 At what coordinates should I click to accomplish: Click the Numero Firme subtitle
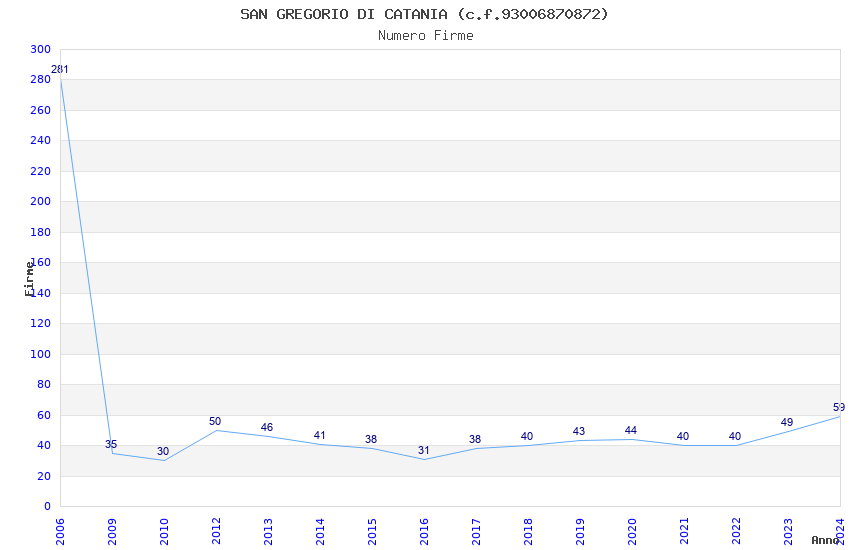[x=426, y=36]
